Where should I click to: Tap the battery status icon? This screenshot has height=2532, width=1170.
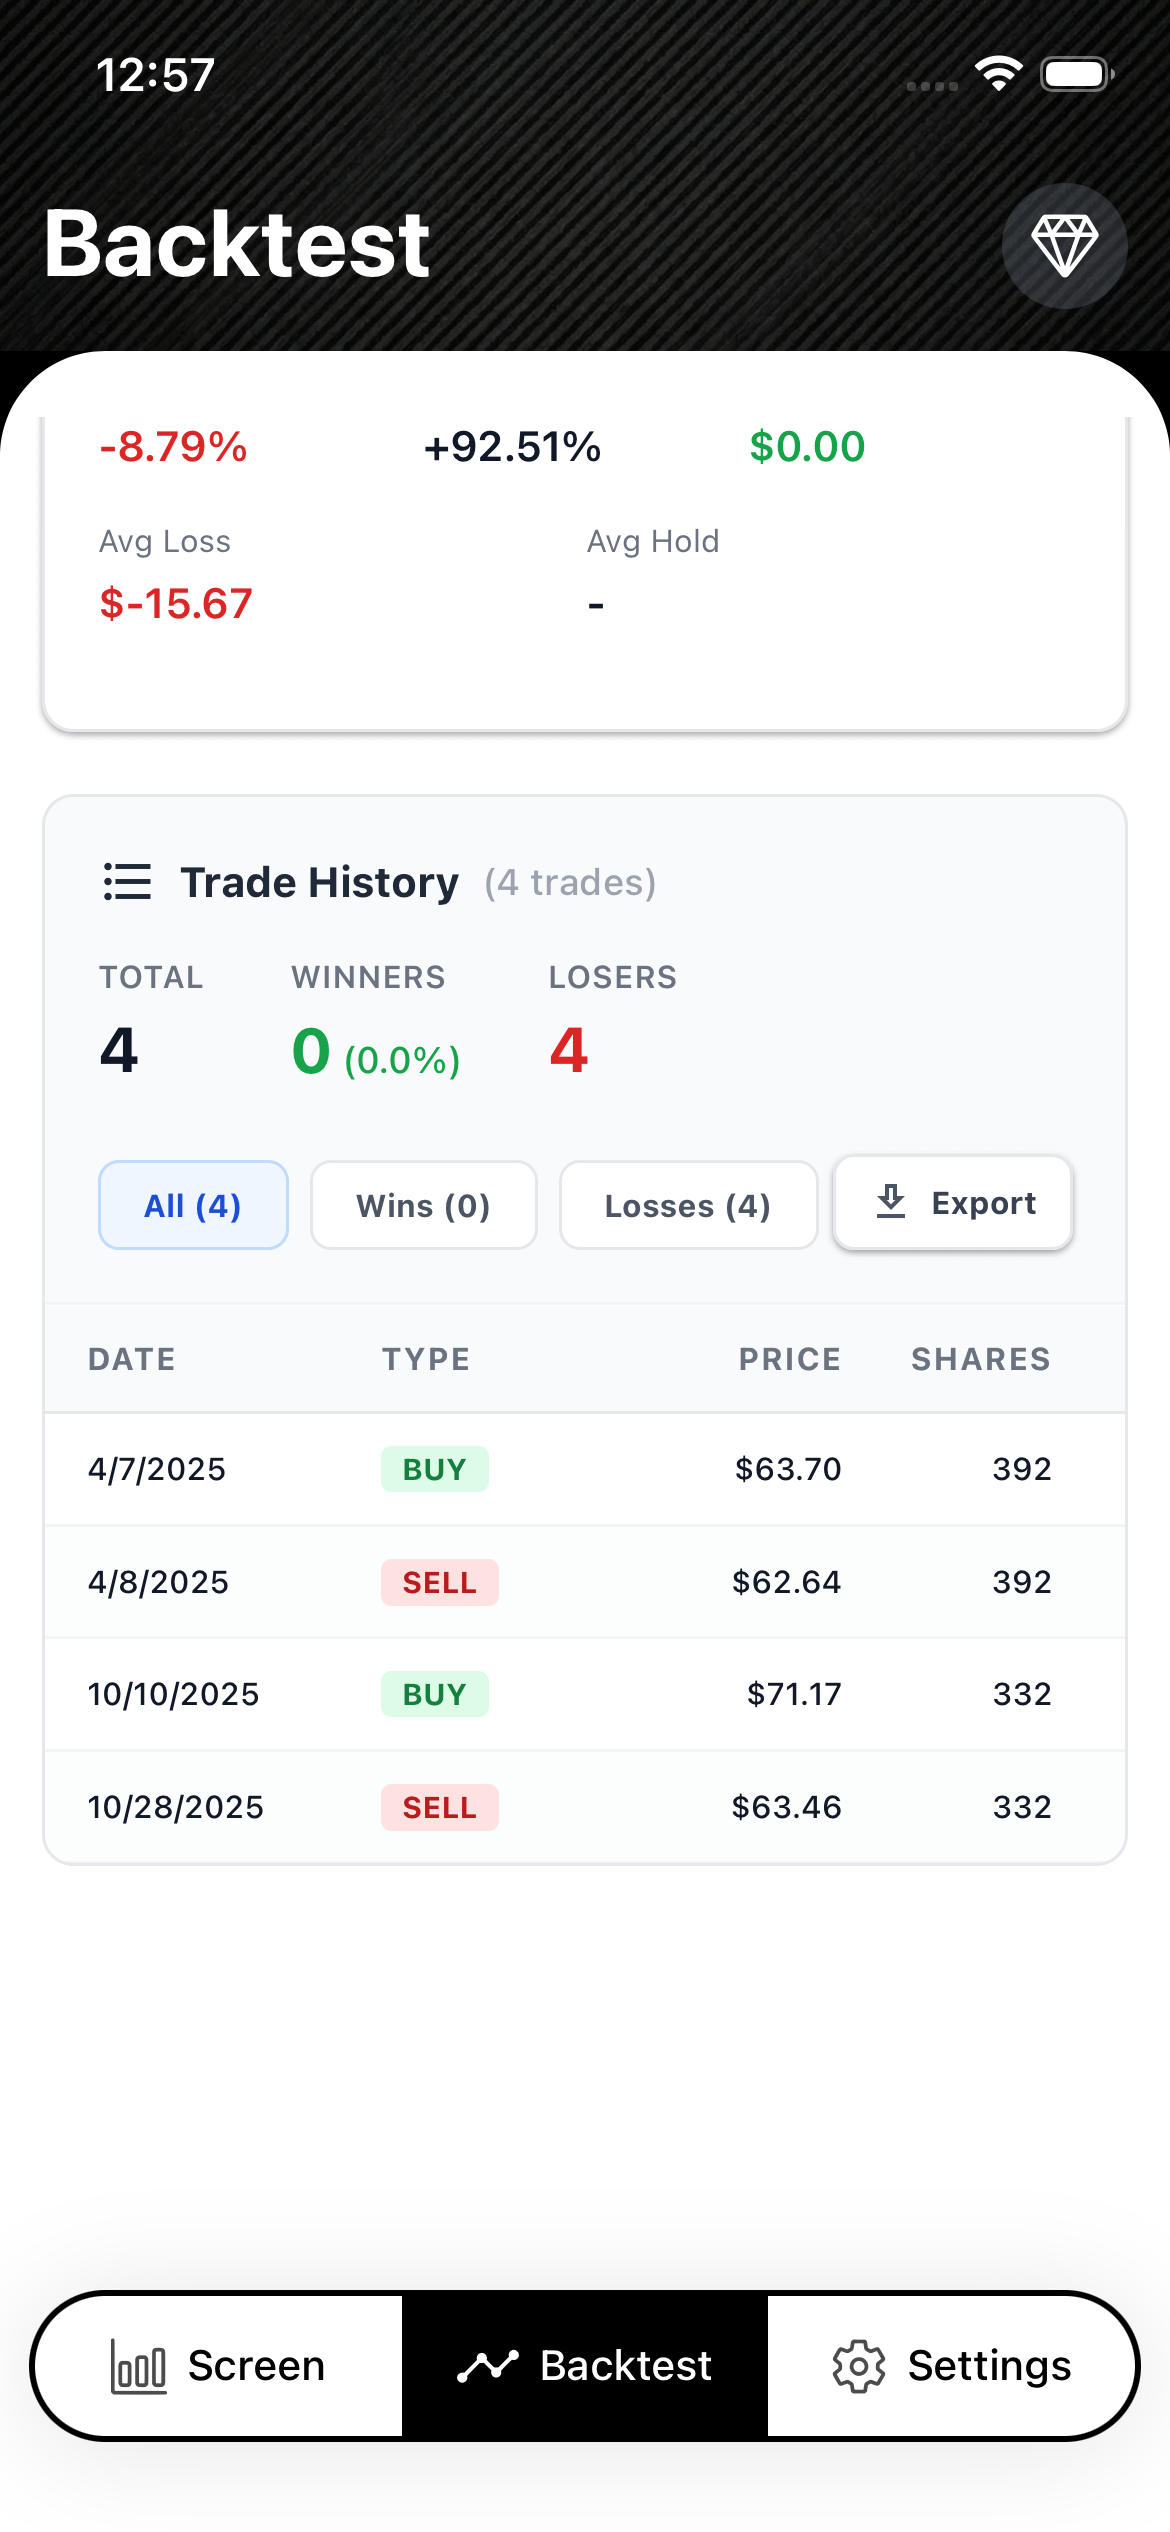[1076, 74]
